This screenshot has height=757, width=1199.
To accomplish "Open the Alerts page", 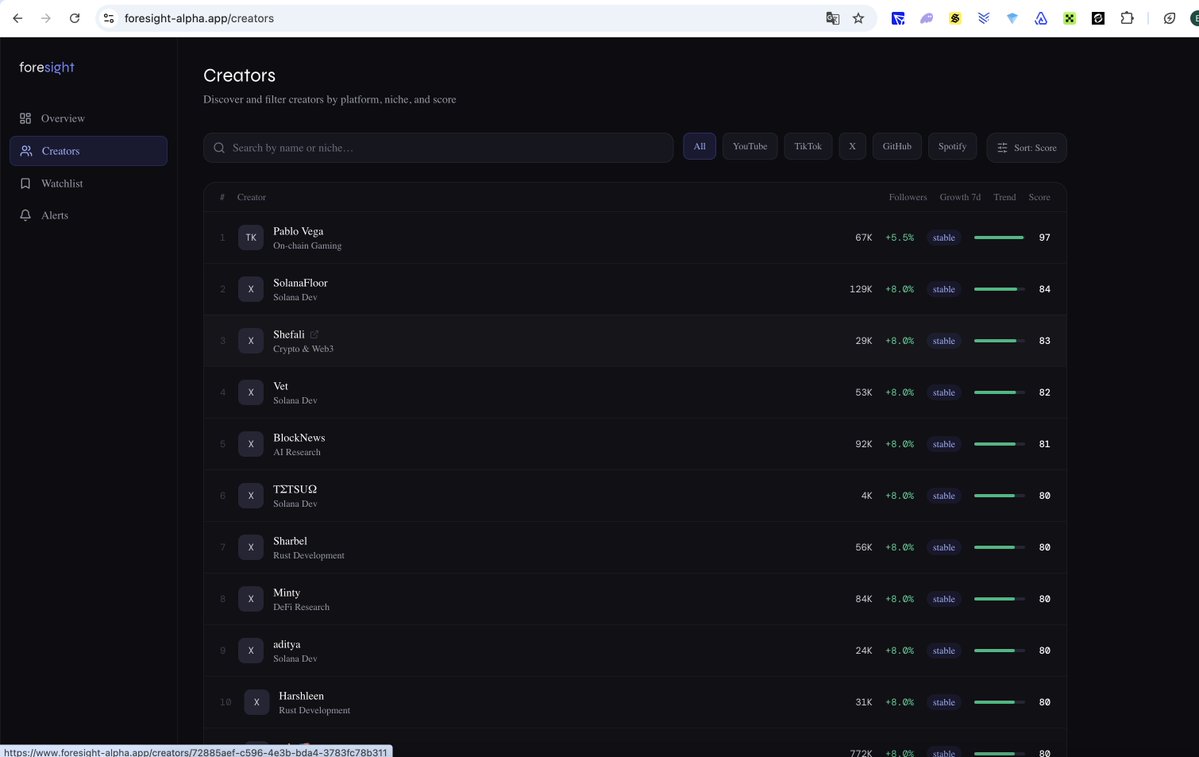I will tap(88, 216).
